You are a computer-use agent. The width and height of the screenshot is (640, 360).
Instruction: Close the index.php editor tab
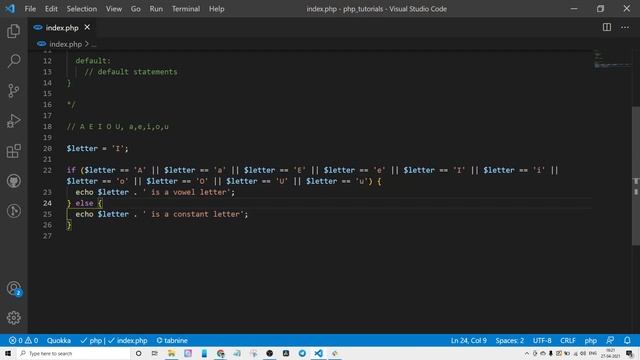pyautogui.click(x=87, y=27)
